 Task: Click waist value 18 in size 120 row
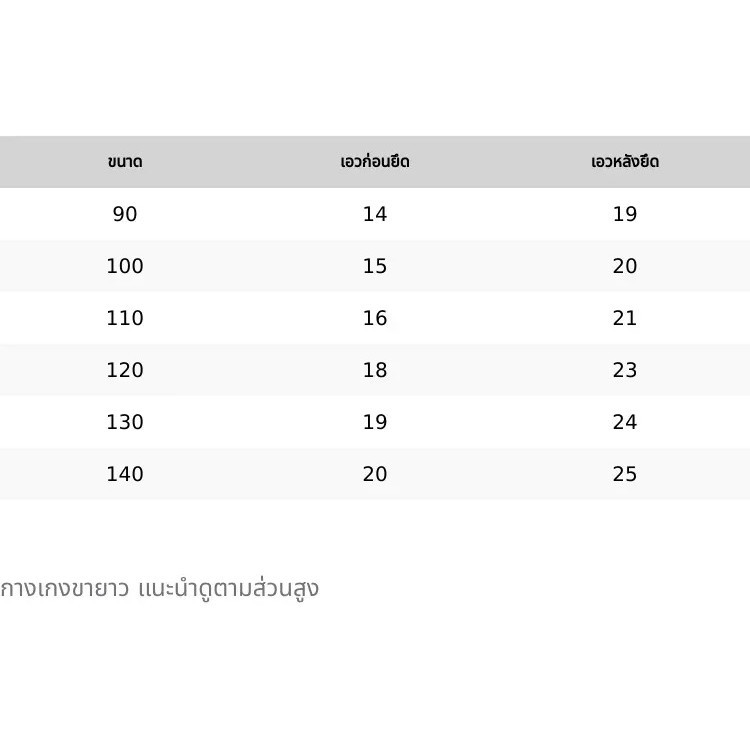pos(375,370)
